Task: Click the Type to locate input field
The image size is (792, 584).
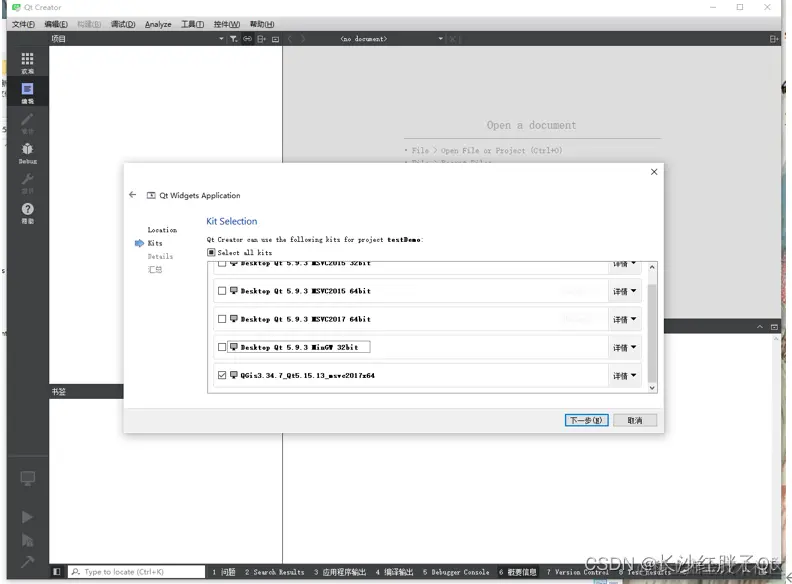Action: 136,571
